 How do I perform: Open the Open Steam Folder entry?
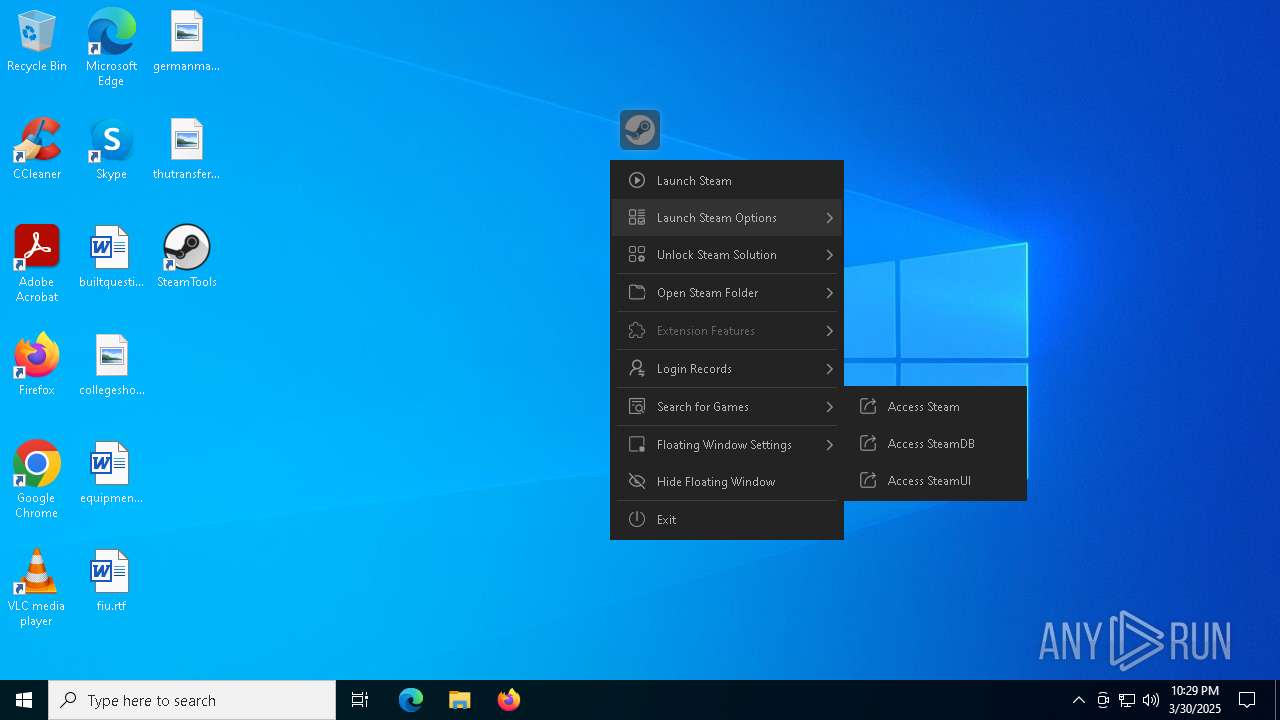click(x=727, y=293)
